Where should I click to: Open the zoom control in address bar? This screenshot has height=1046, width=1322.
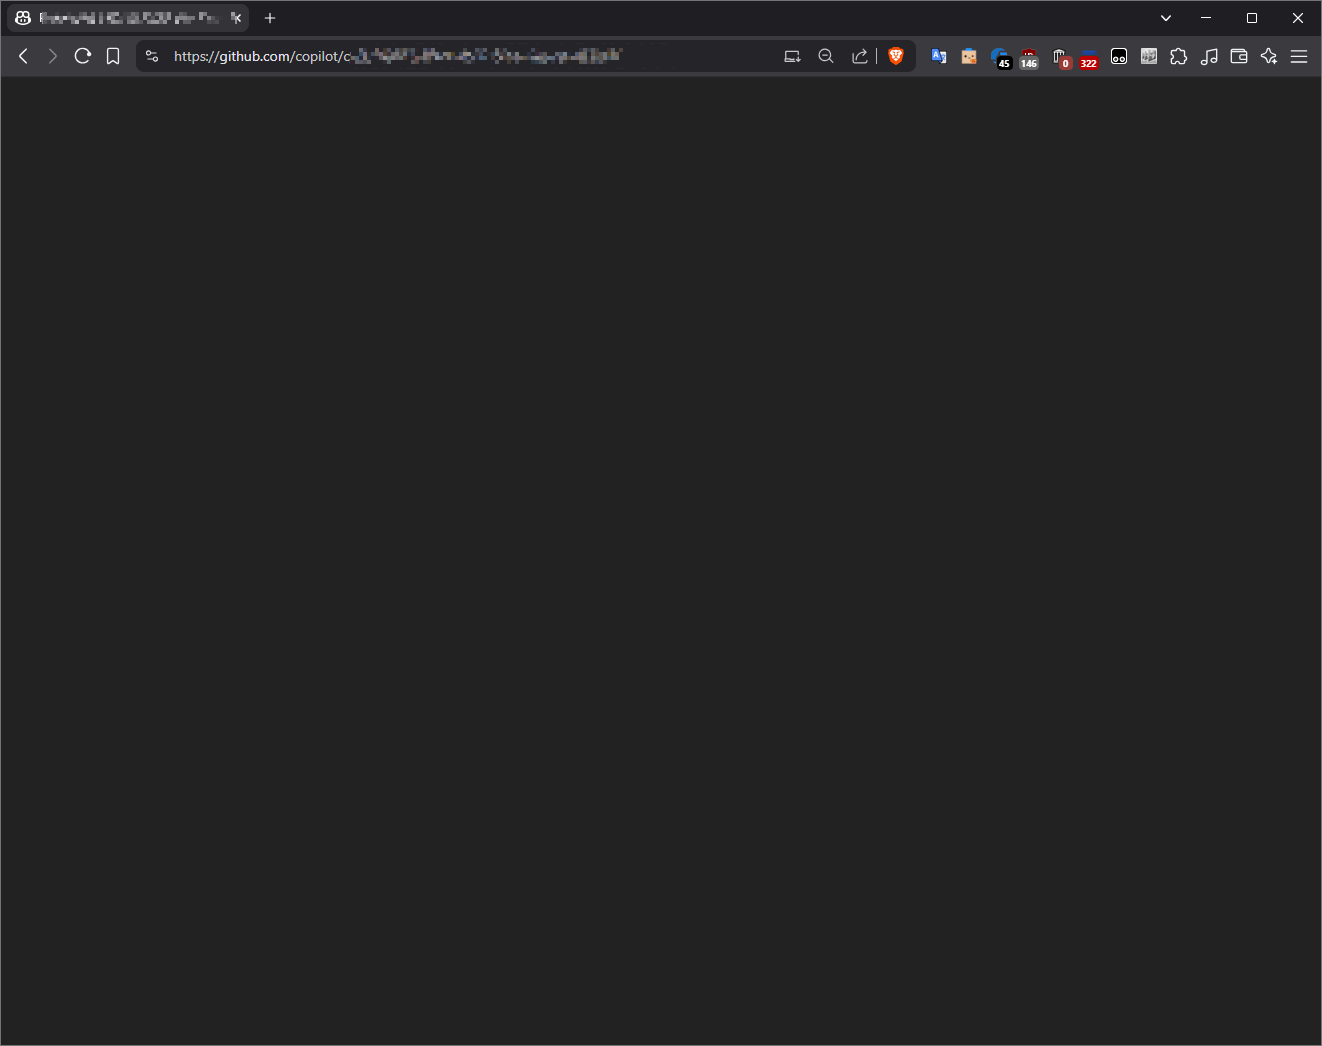click(826, 56)
